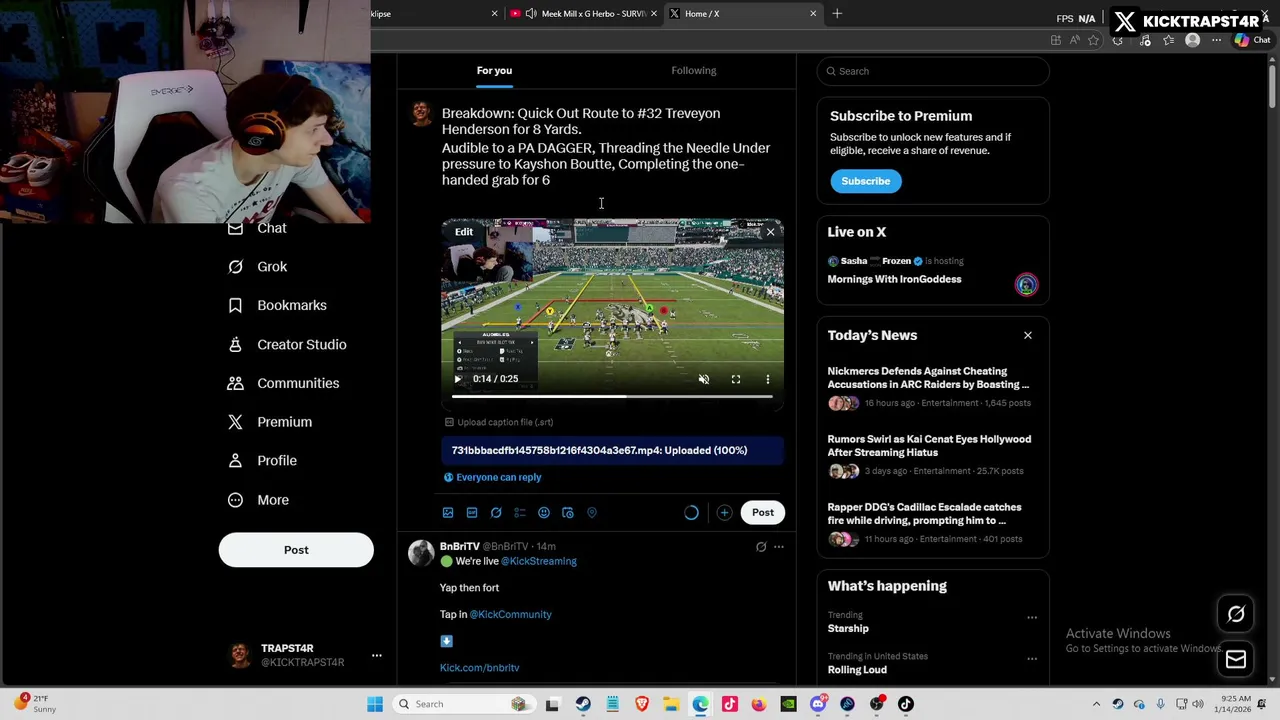Open the emoji picker in composer
This screenshot has height=720, width=1280.
[544, 513]
